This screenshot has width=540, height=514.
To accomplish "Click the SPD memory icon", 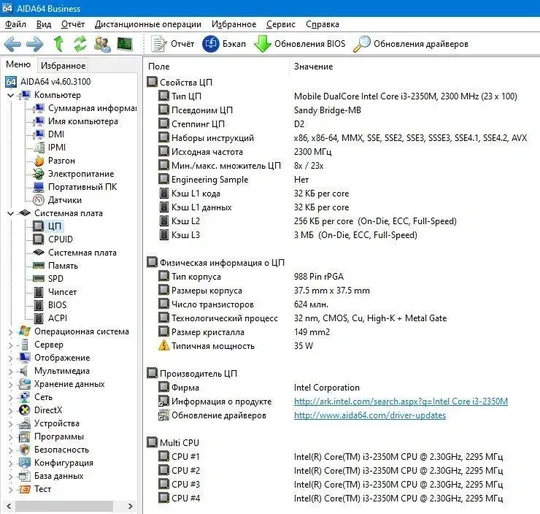I will (39, 279).
